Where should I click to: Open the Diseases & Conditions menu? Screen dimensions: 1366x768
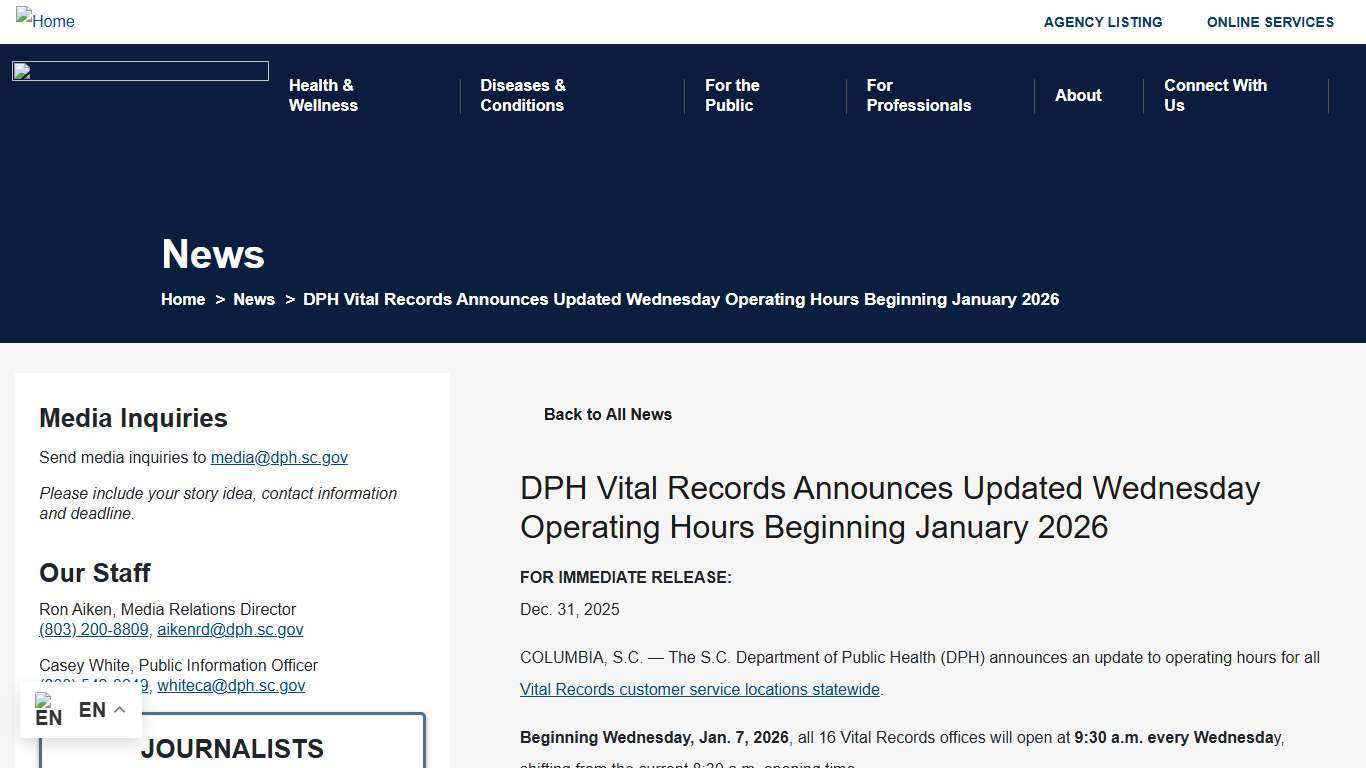(x=523, y=95)
